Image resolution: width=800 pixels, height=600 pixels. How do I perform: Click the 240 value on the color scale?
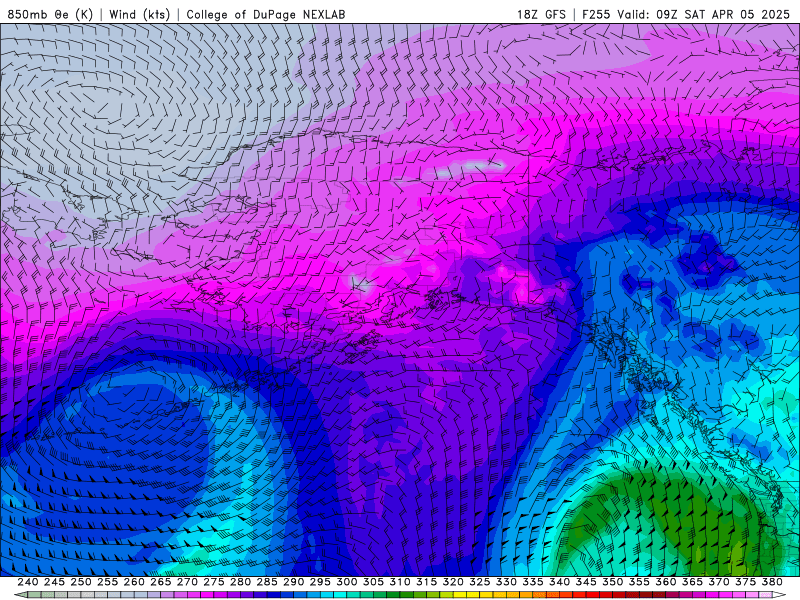coord(28,582)
